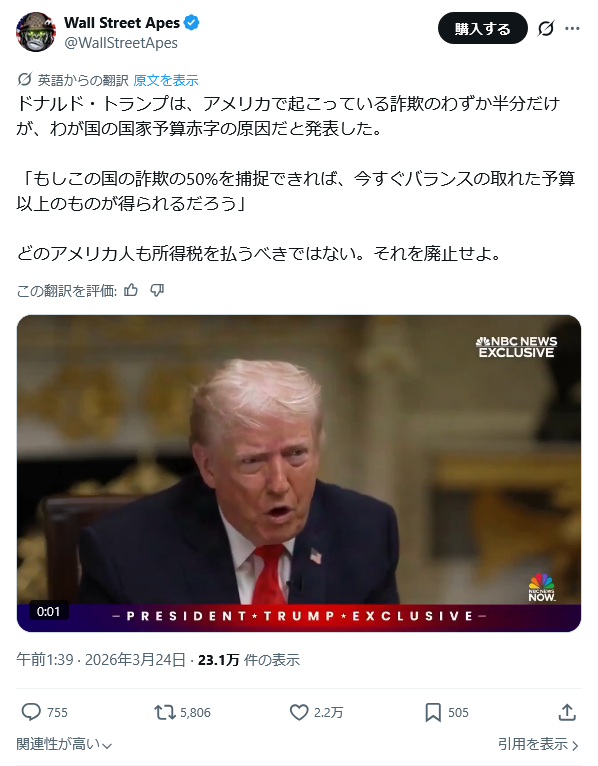Open replies via the comment bubble icon
Image resolution: width=598 pixels, height=766 pixels.
[x=31, y=712]
